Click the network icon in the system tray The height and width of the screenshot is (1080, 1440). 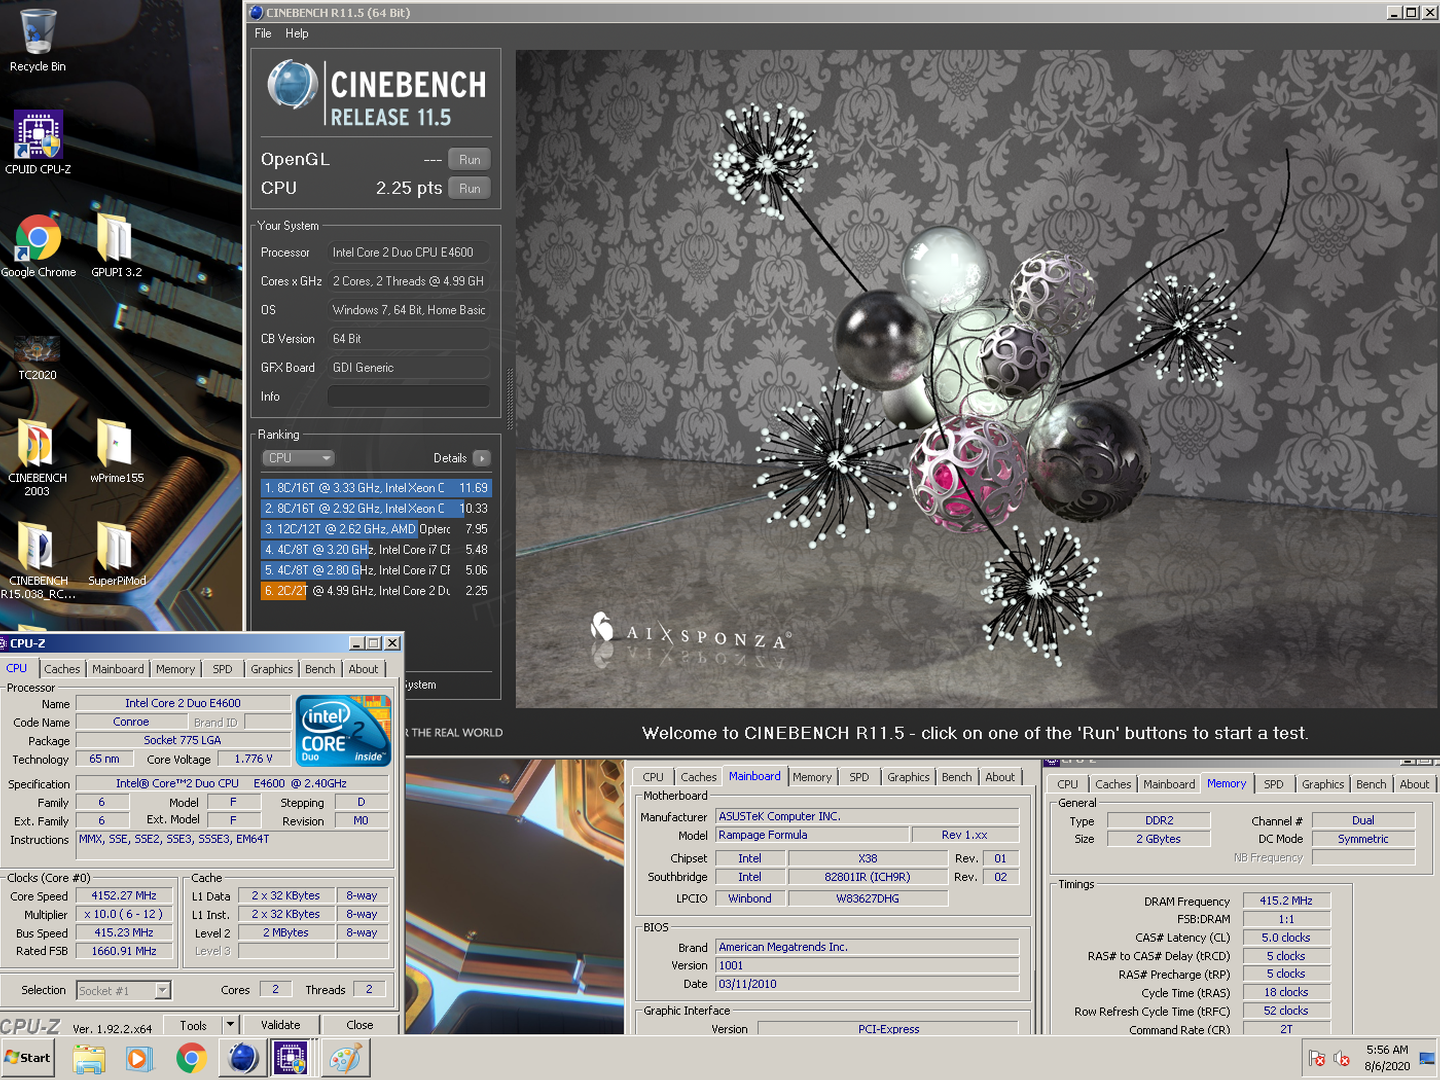pos(1427,1057)
